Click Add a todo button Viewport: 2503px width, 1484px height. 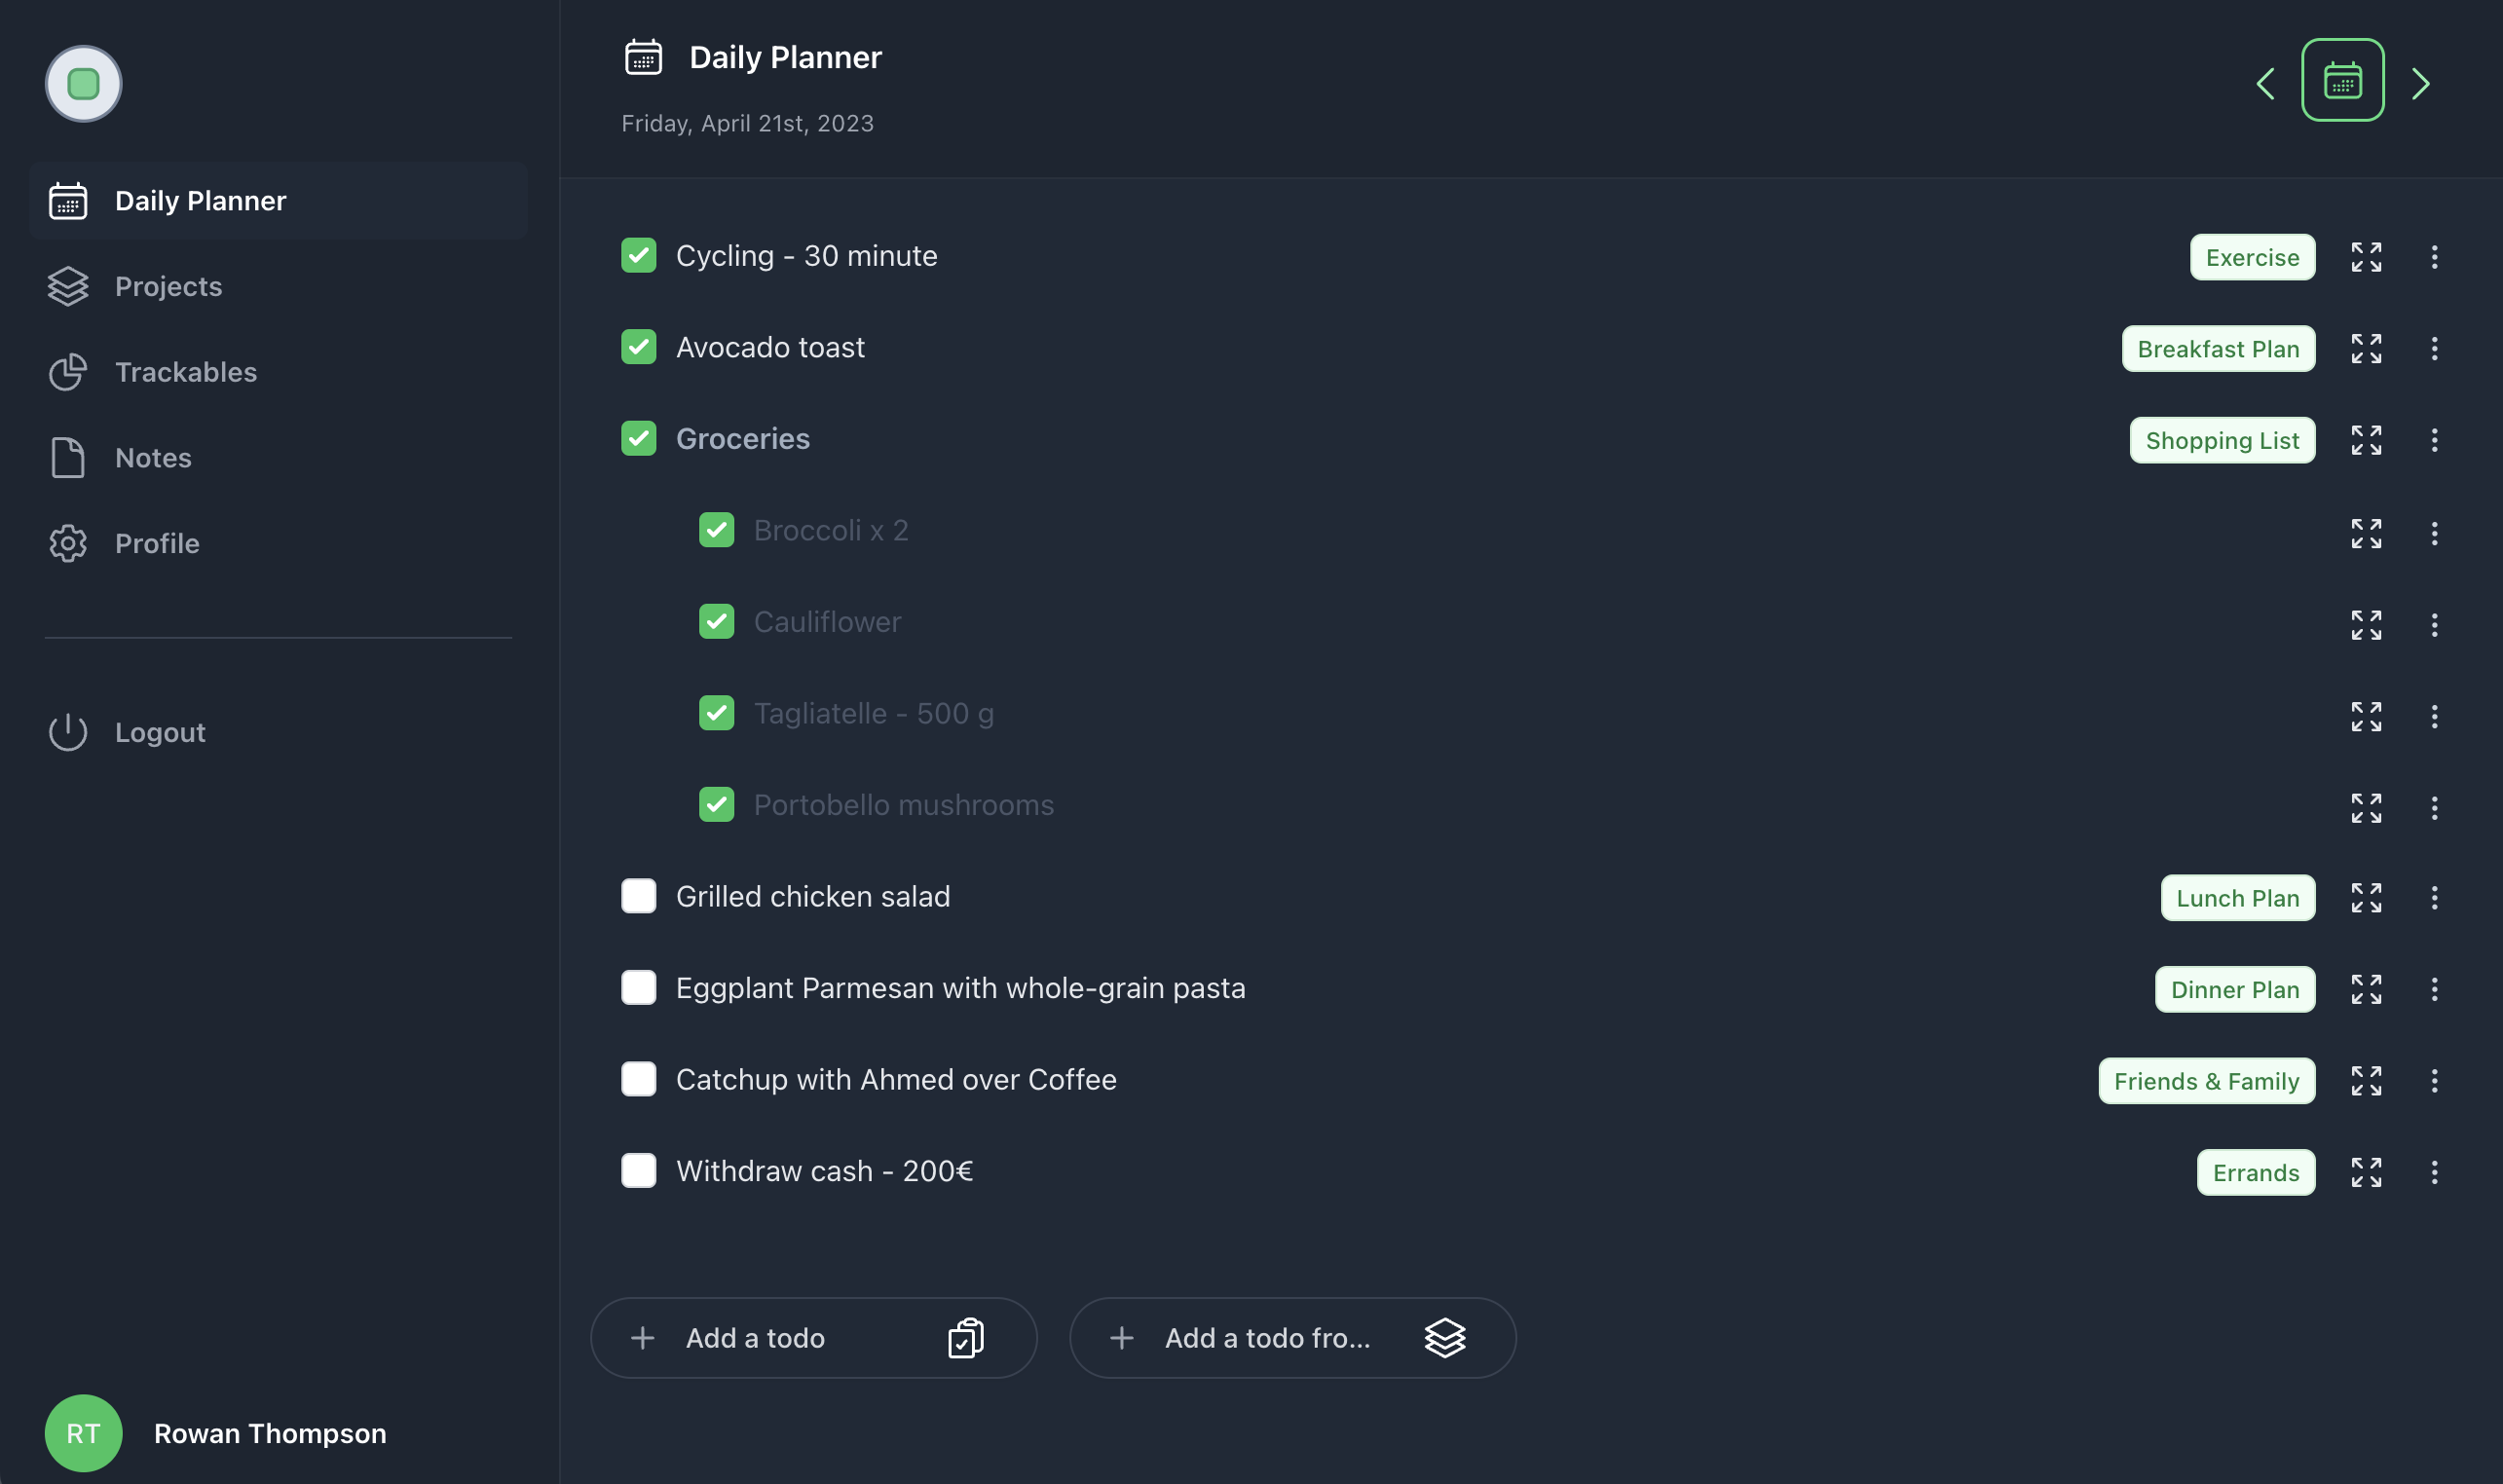(812, 1337)
